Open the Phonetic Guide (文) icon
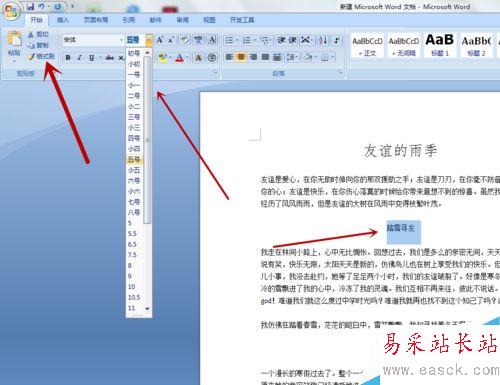This screenshot has height=385, width=500. [198, 40]
